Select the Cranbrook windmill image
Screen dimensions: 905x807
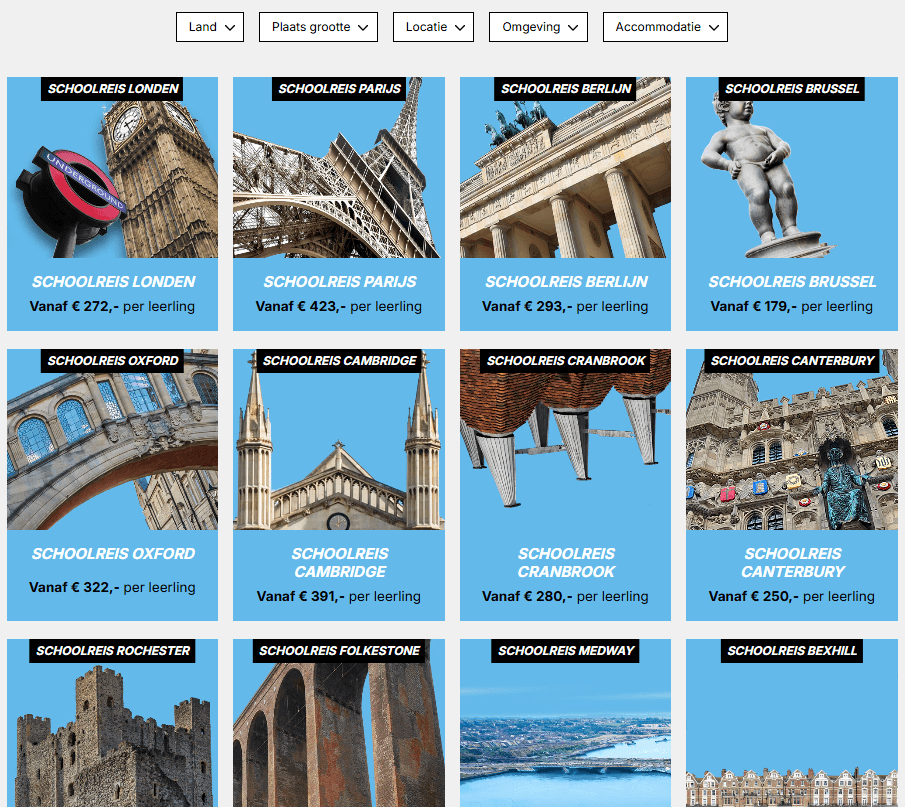click(565, 450)
